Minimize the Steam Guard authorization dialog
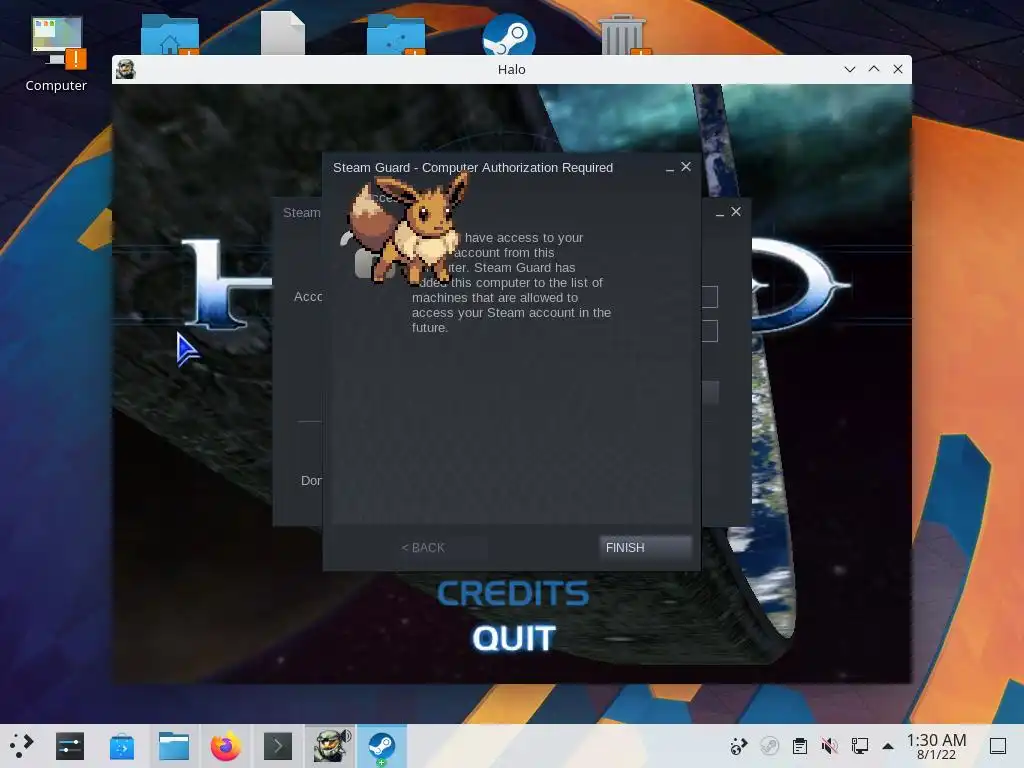The width and height of the screenshot is (1024, 768). (669, 168)
